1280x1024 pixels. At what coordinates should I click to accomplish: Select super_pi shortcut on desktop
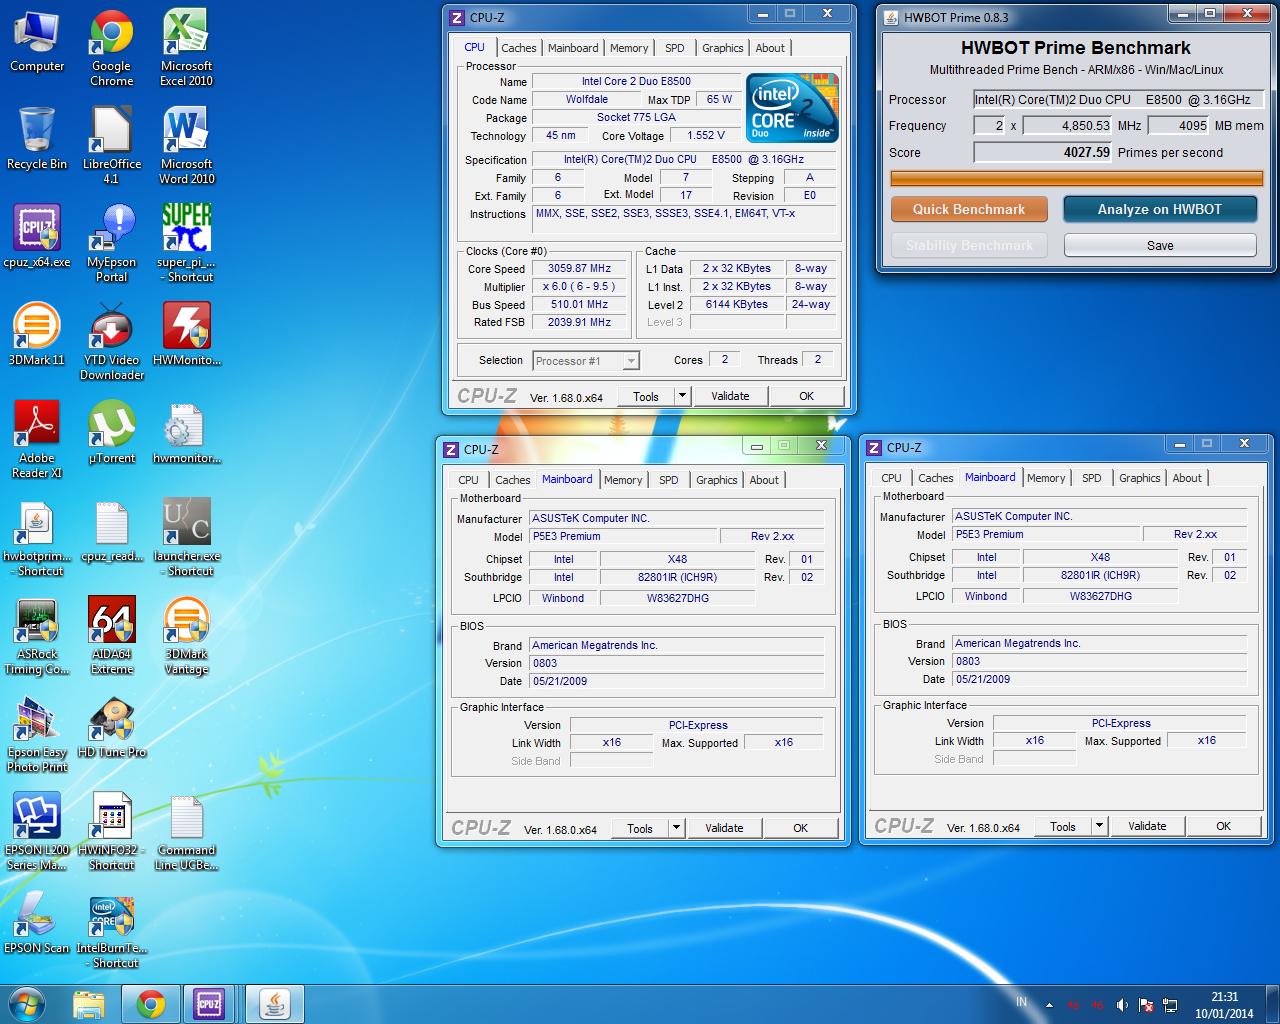tap(186, 244)
